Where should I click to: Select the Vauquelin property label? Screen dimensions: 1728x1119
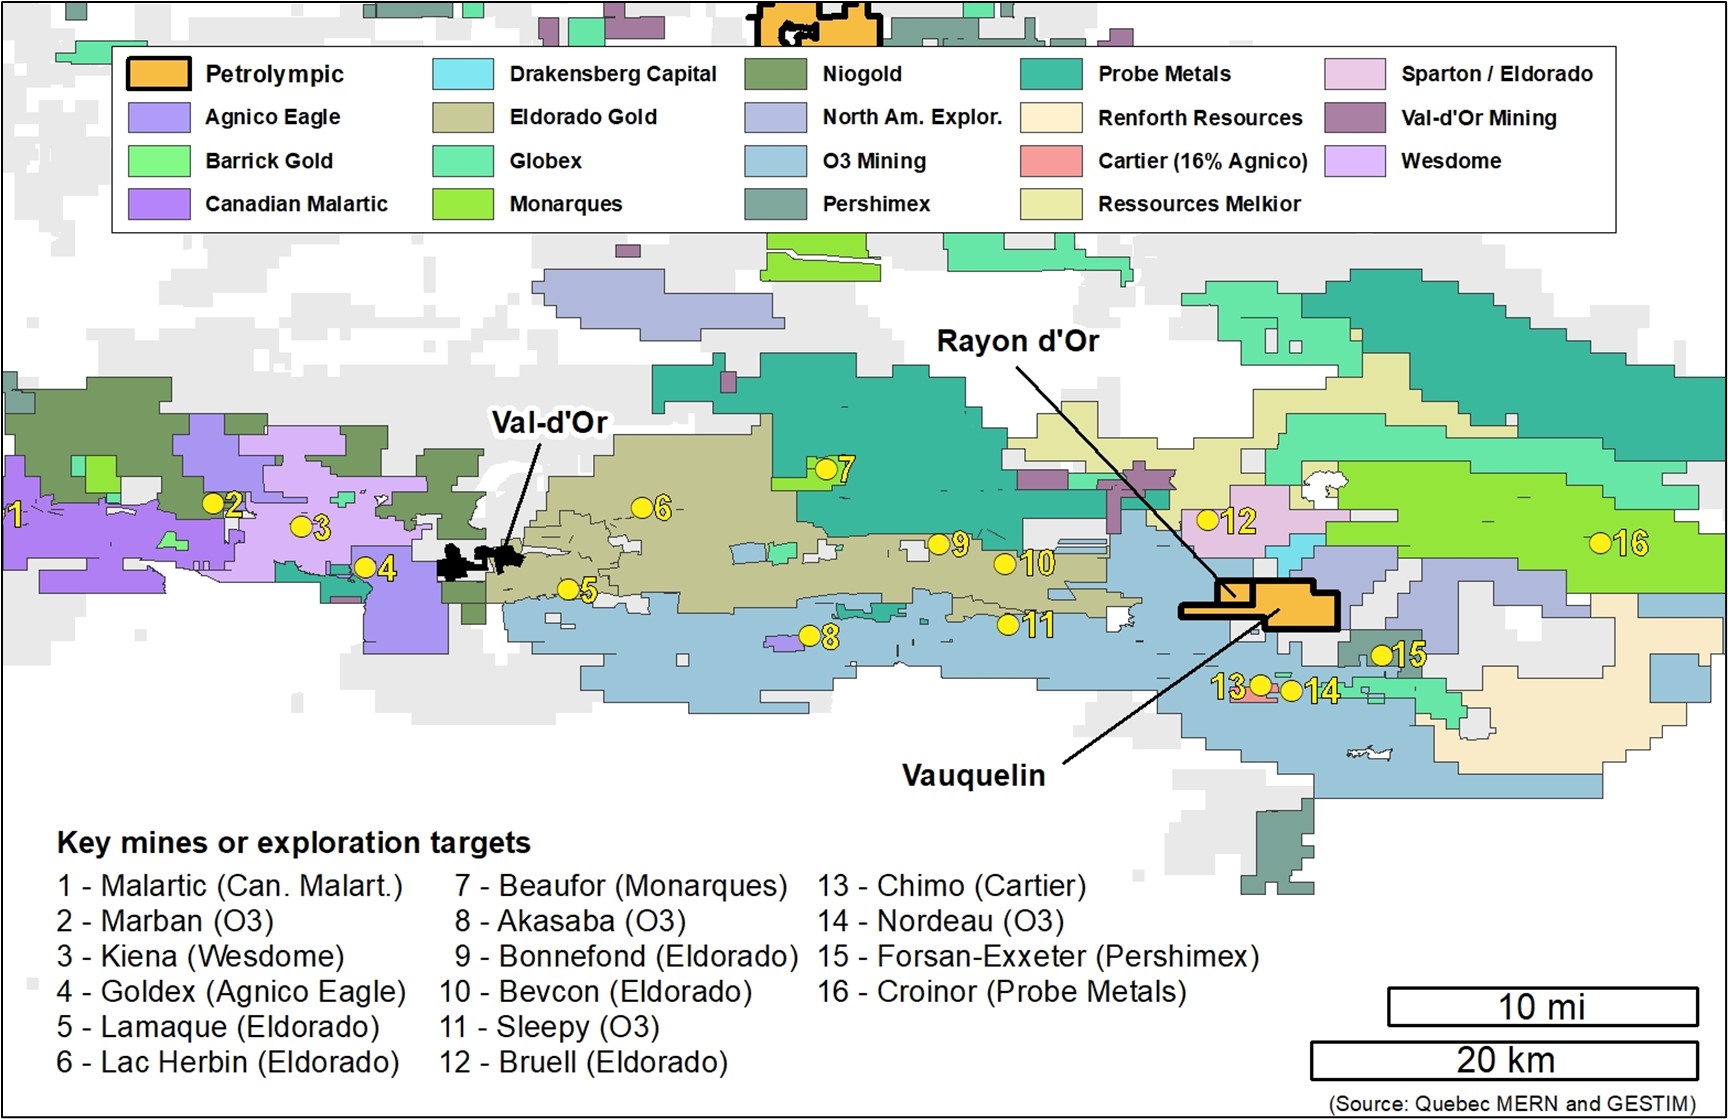[x=973, y=775]
